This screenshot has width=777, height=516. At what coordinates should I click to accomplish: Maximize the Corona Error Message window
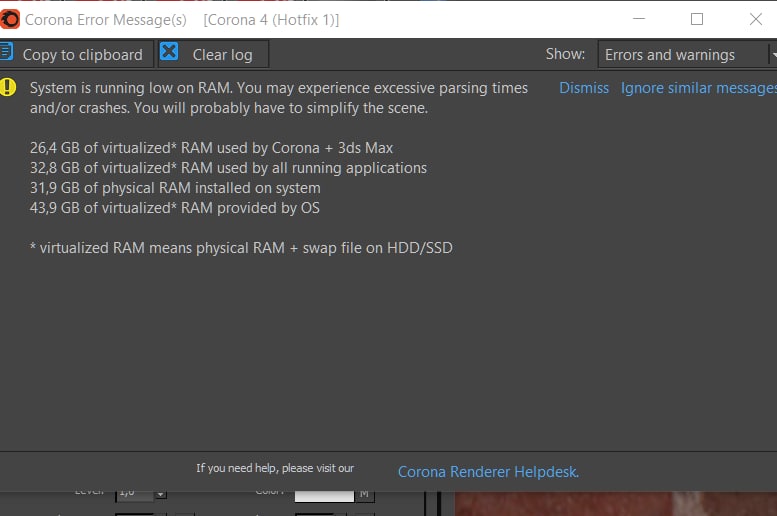[x=697, y=19]
